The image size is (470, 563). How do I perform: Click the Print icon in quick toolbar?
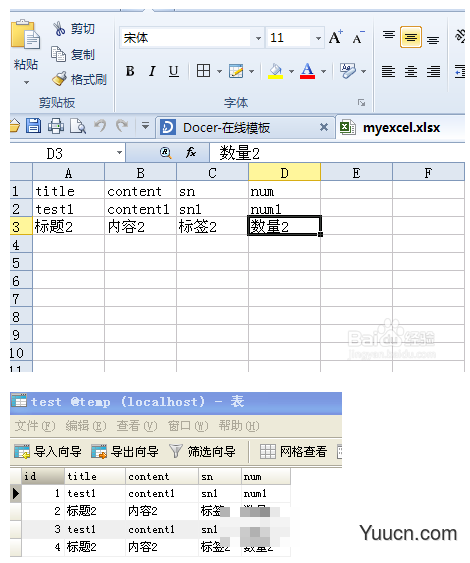(56, 126)
